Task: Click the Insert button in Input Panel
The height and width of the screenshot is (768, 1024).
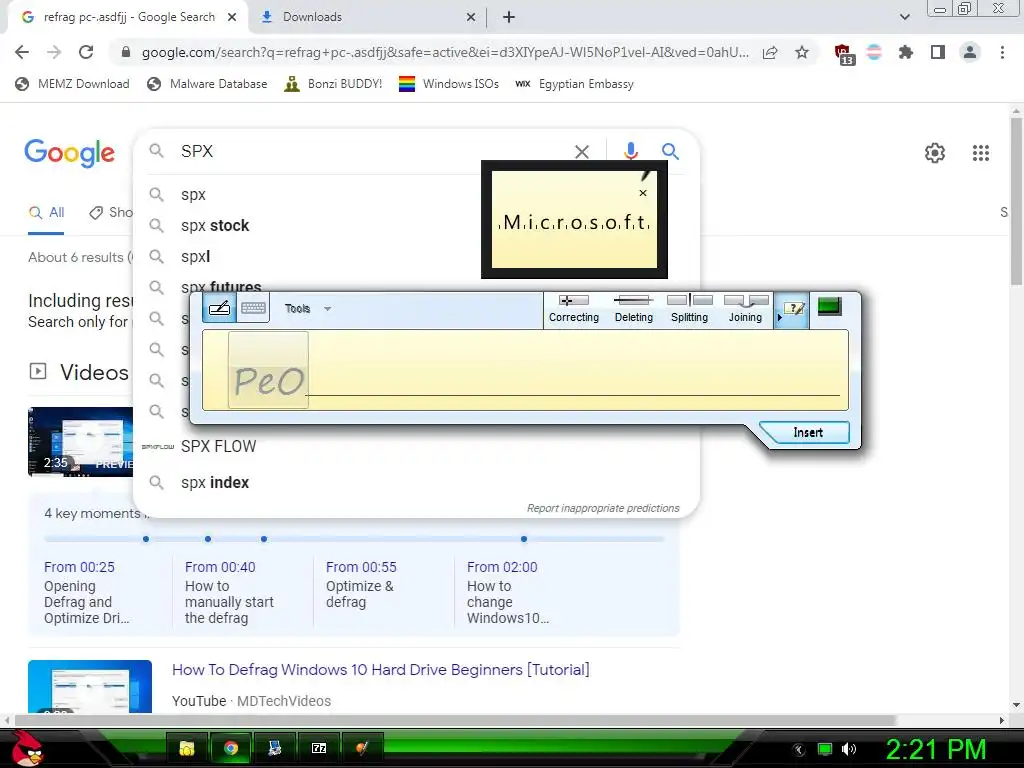Action: click(807, 432)
